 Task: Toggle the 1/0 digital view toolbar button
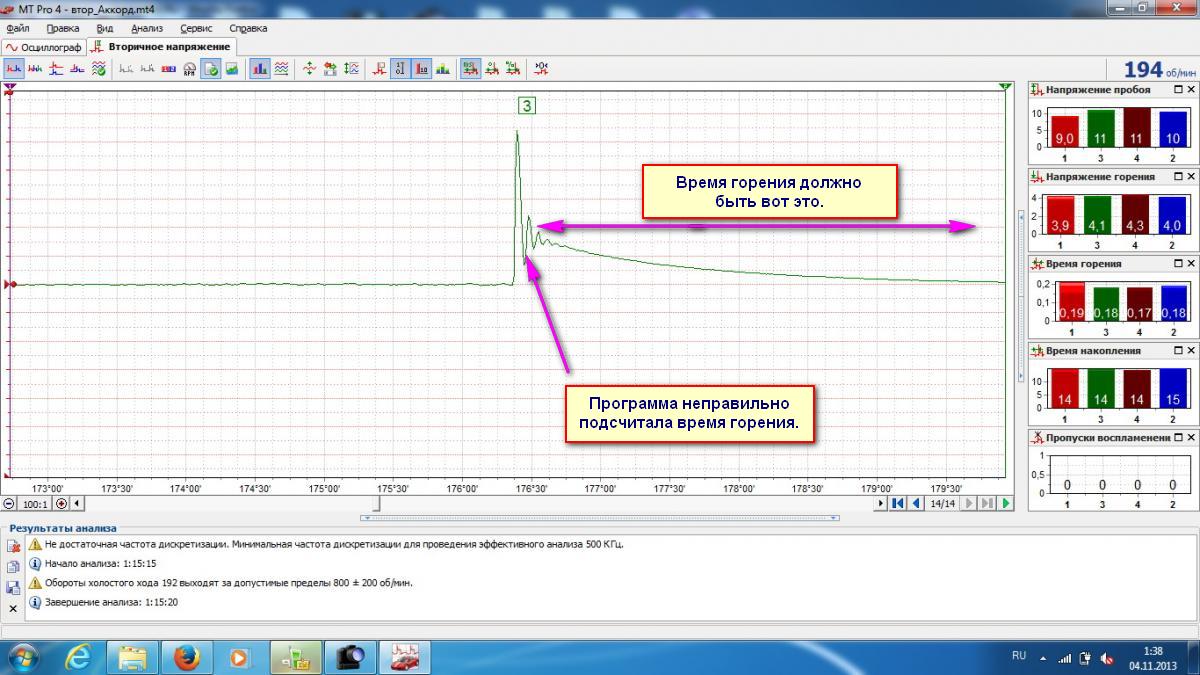coord(400,69)
